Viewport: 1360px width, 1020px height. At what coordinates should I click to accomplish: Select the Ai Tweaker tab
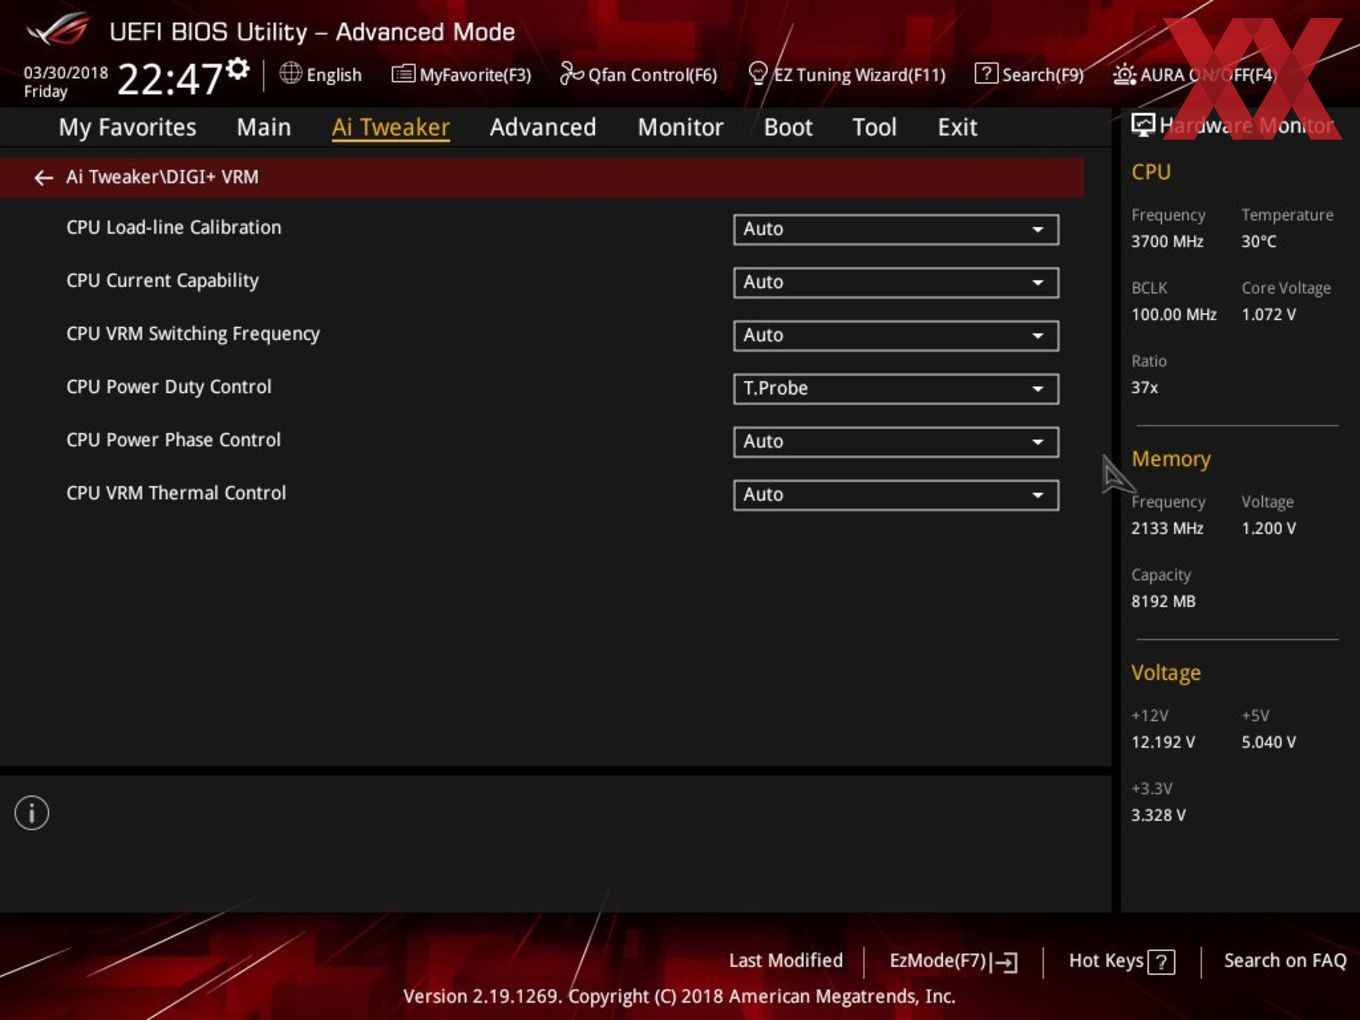click(391, 128)
